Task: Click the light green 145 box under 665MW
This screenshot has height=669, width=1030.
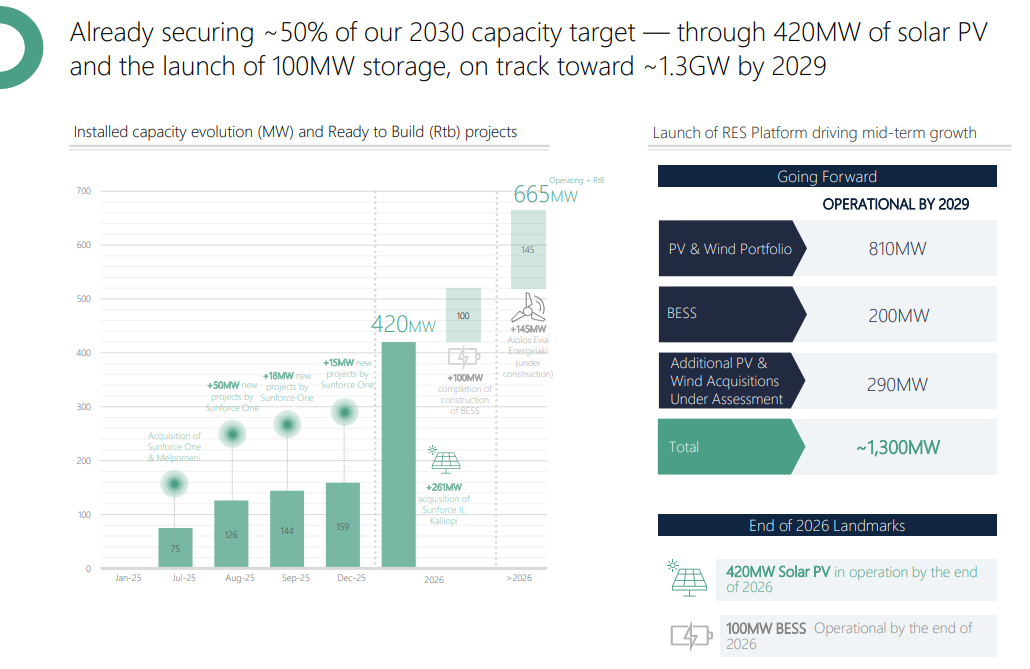Action: click(x=528, y=250)
